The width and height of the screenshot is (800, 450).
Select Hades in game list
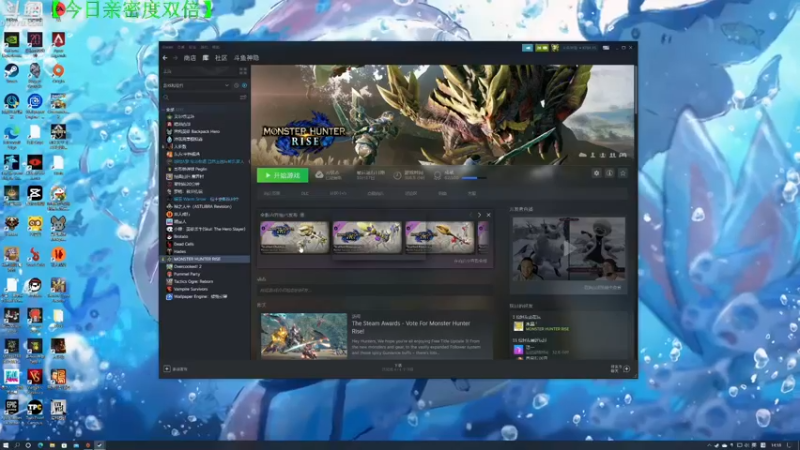(180, 252)
